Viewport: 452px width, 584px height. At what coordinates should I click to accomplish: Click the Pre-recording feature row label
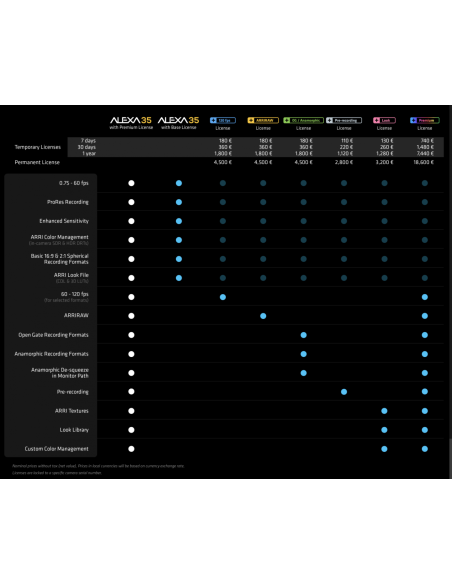[x=73, y=392]
